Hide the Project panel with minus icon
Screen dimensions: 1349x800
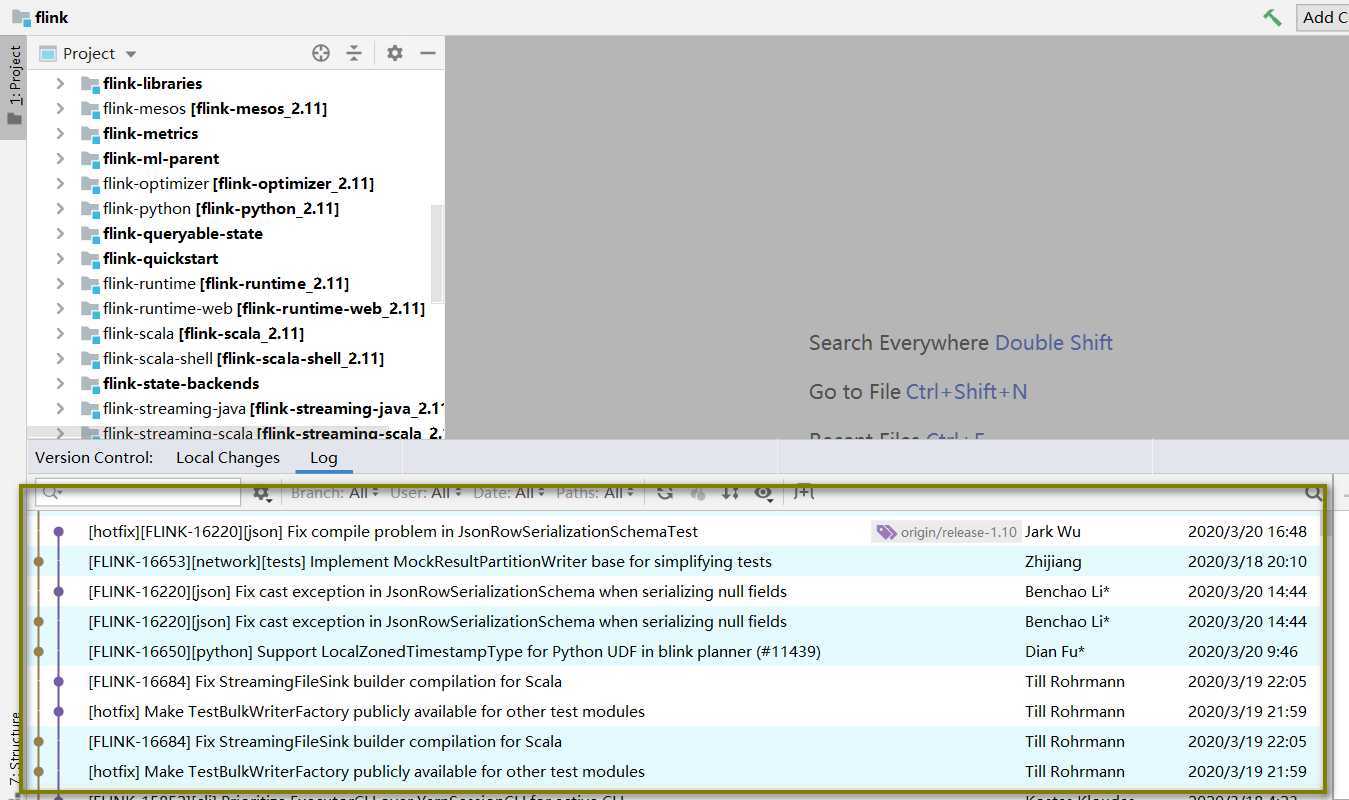pos(428,53)
